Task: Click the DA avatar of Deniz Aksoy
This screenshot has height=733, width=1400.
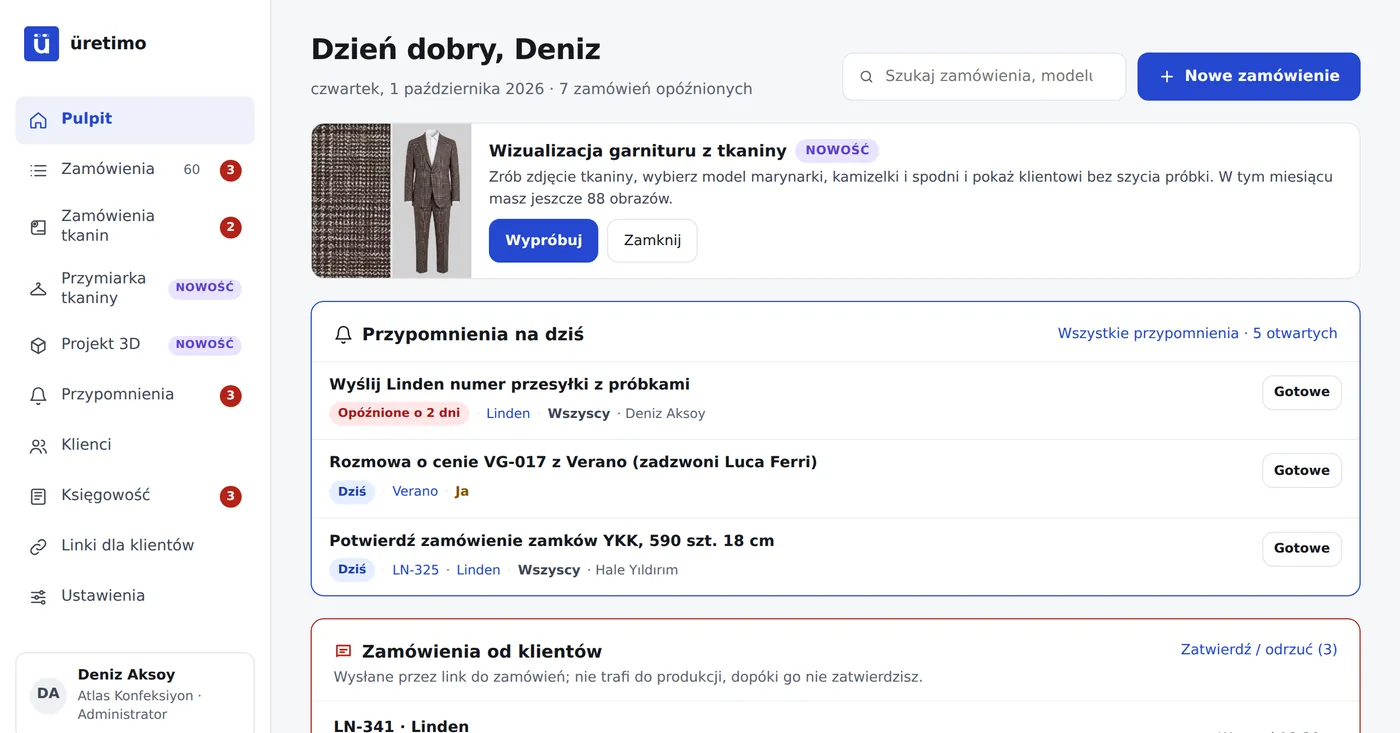Action: point(48,694)
